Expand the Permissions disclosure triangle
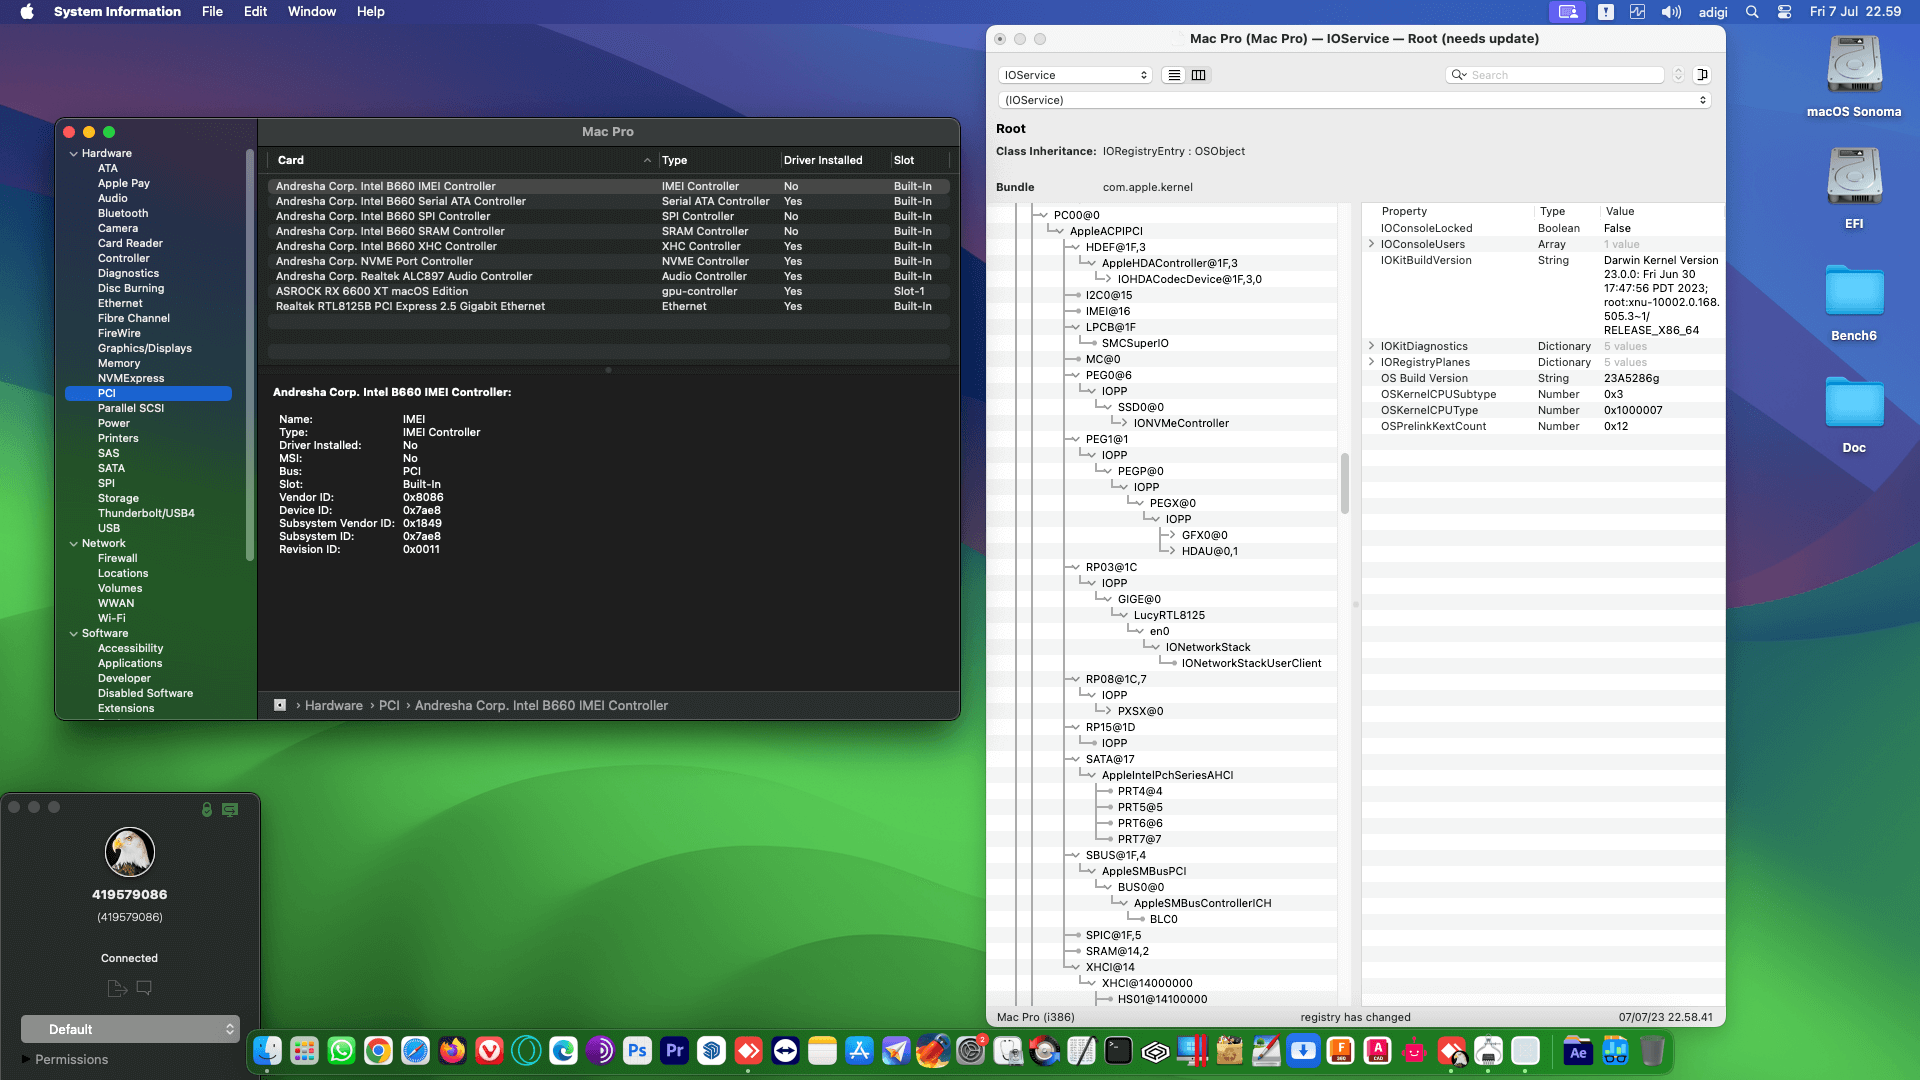 click(26, 1059)
